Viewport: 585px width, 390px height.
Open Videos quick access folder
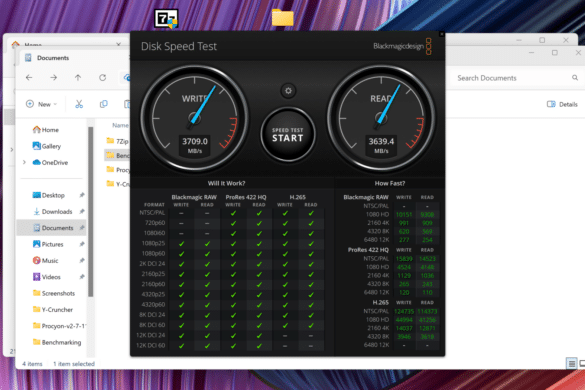pos(47,277)
